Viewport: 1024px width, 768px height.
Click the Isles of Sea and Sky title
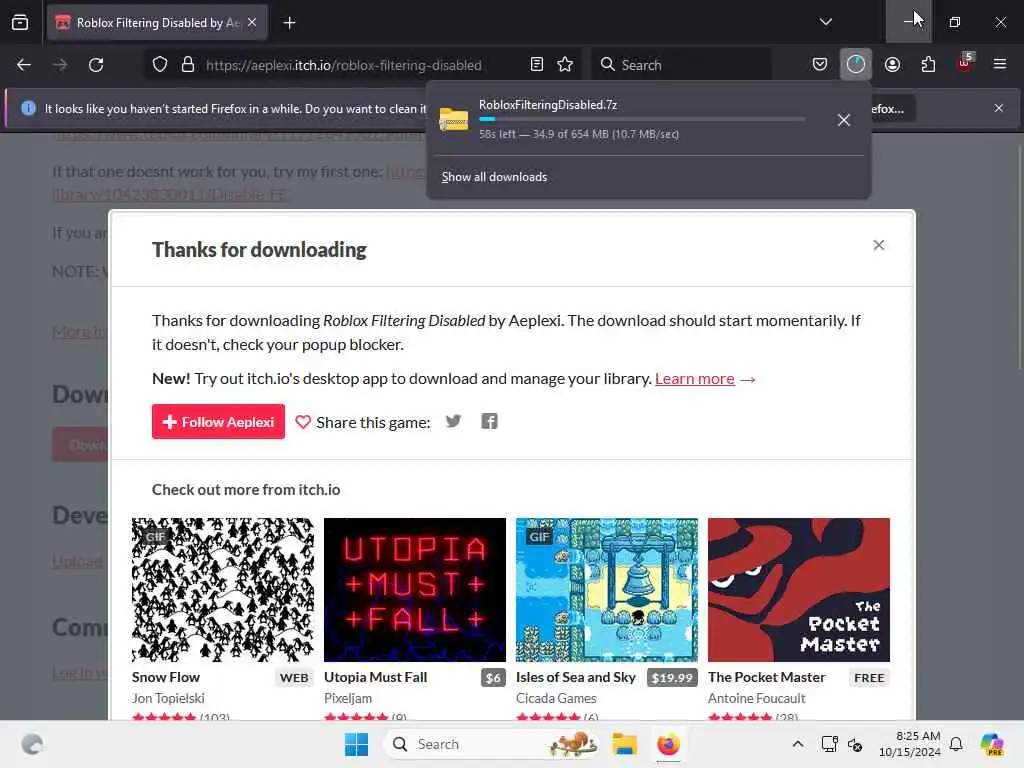click(x=575, y=677)
